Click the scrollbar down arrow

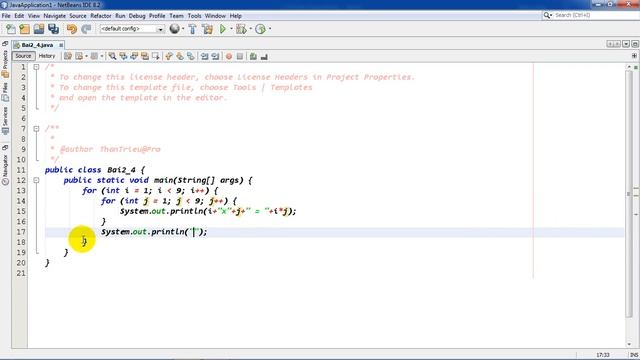tap(629, 344)
